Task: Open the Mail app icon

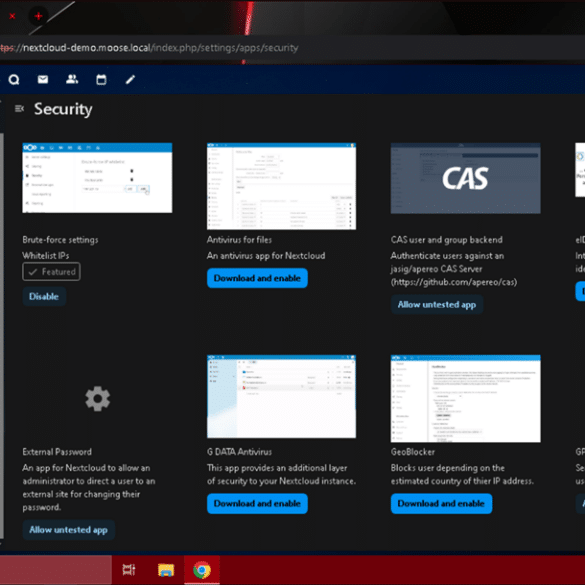Action: pyautogui.click(x=43, y=79)
